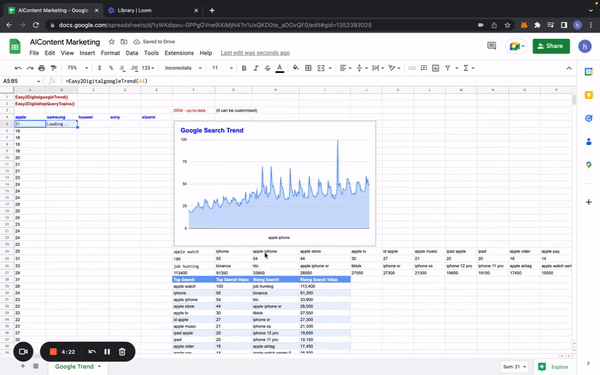
Task: Open the 'Last edit was seconds ago' link
Action: point(255,53)
